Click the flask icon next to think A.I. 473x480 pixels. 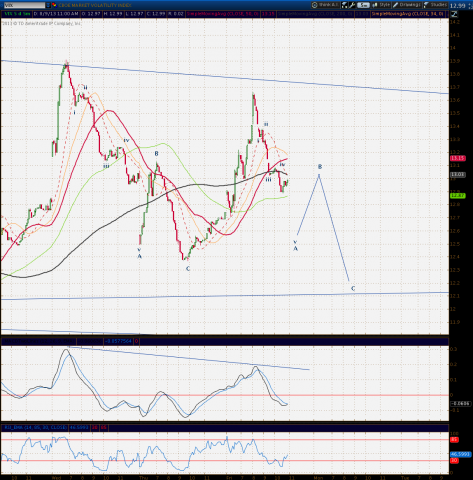click(344, 5)
